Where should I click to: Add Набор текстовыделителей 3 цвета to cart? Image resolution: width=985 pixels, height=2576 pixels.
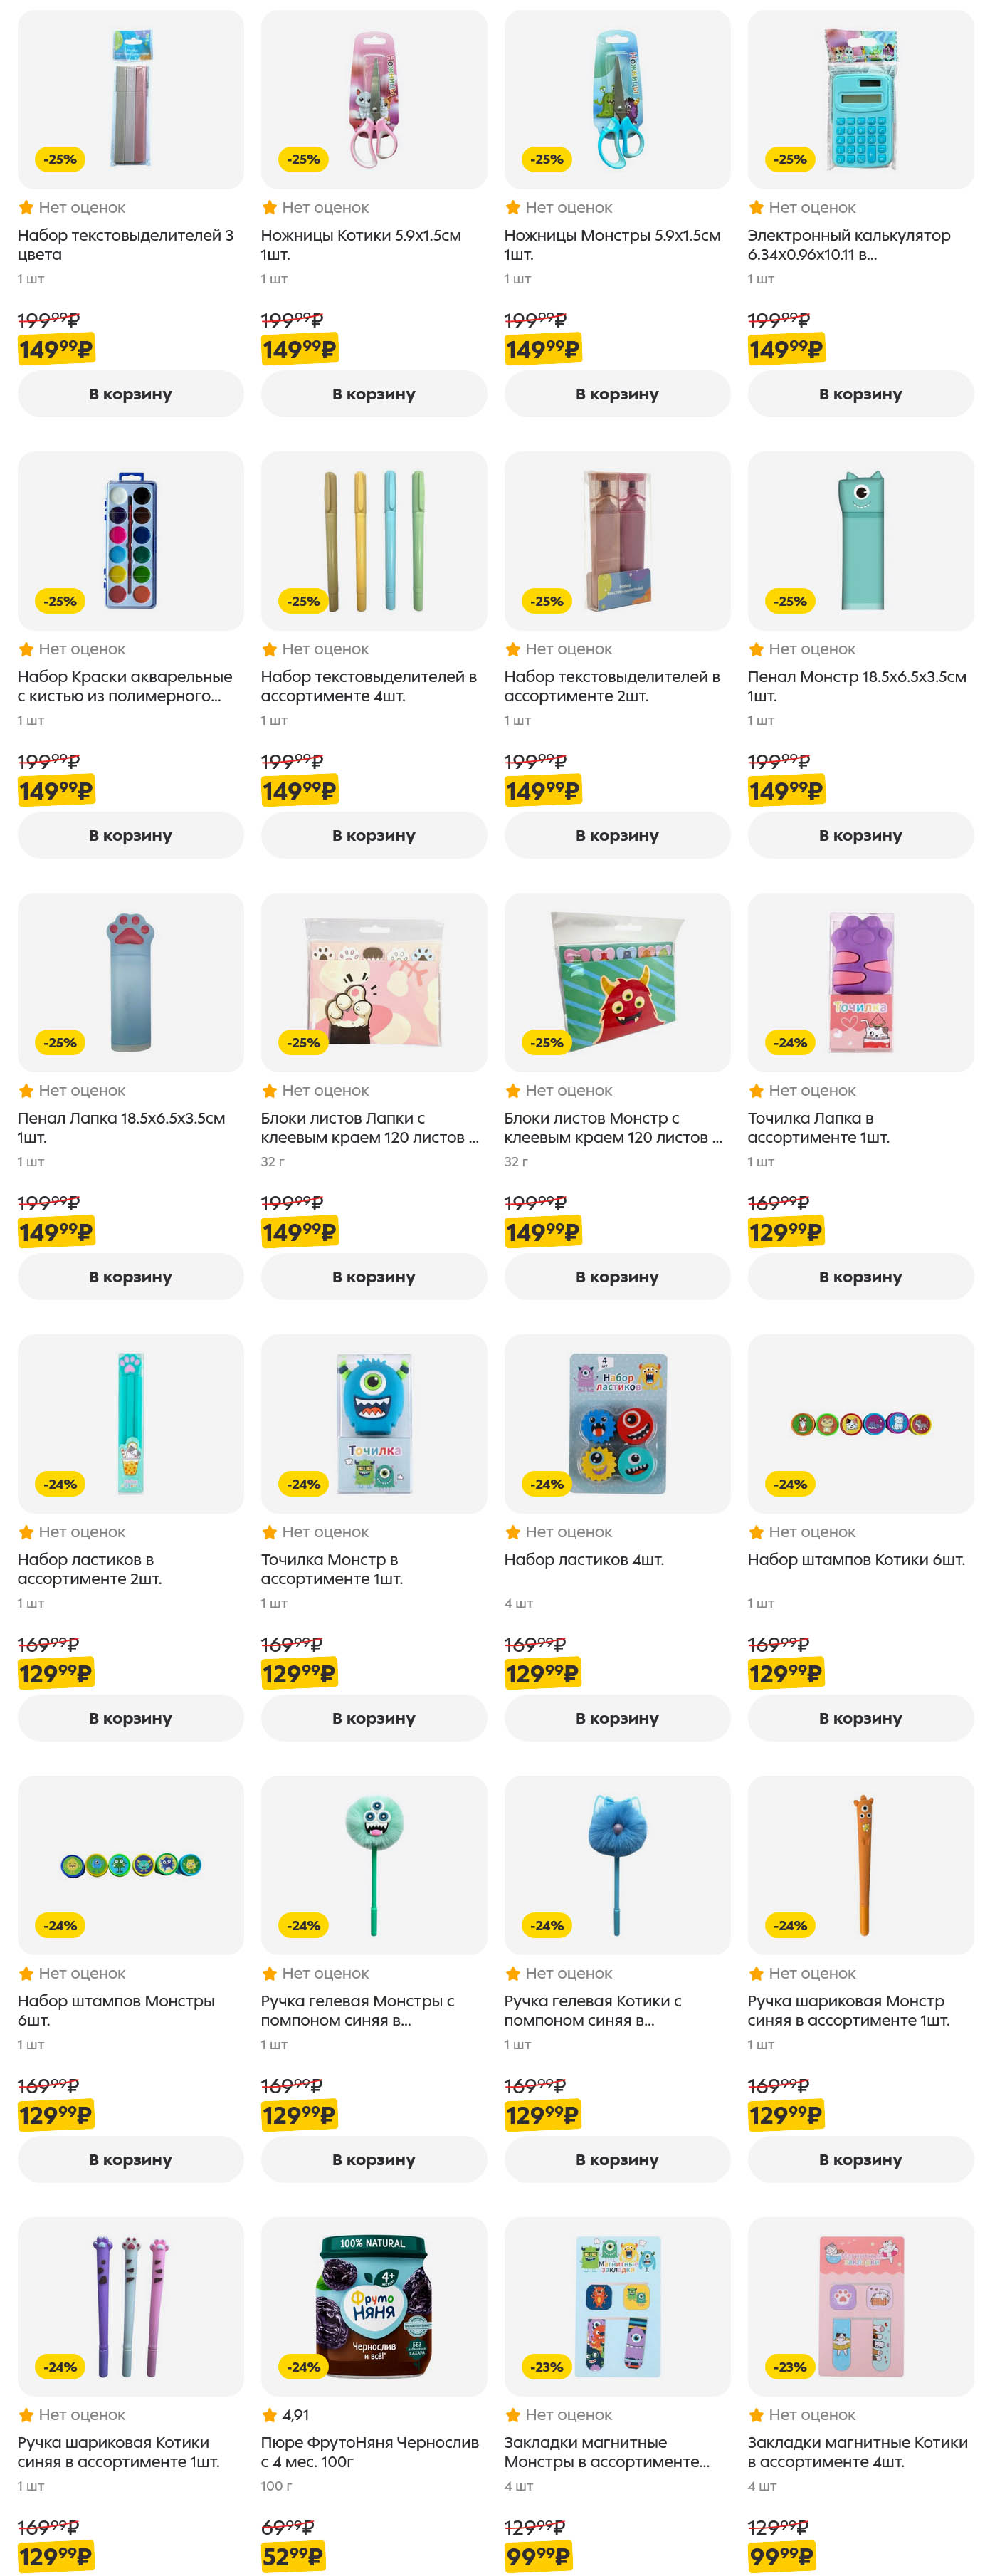tap(130, 394)
